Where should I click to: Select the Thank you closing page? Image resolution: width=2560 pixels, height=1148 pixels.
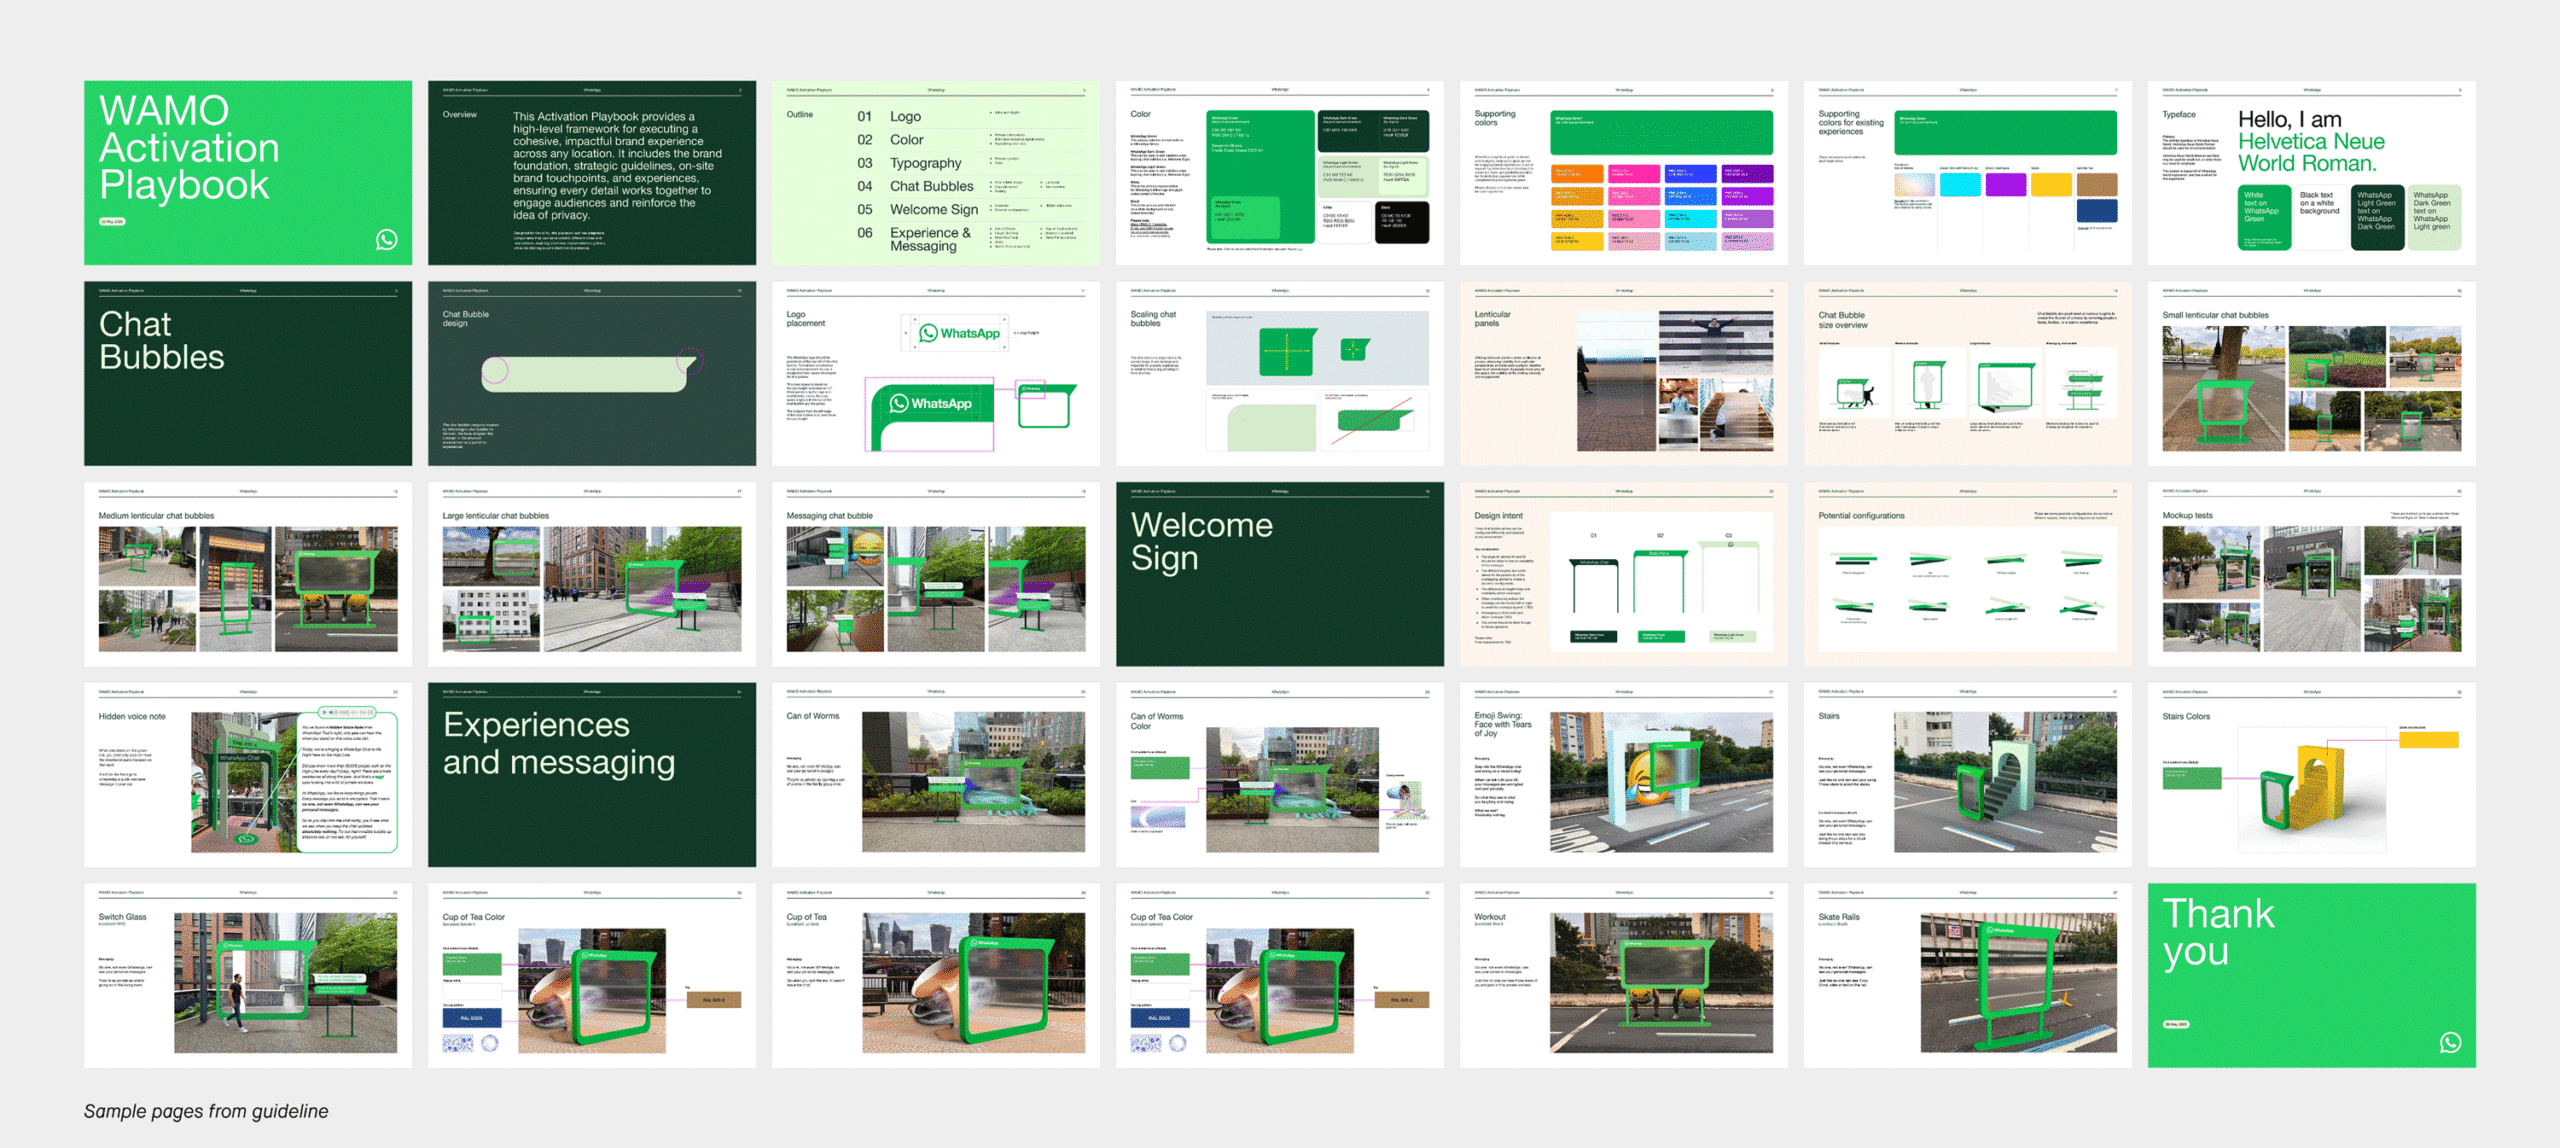[2312, 975]
